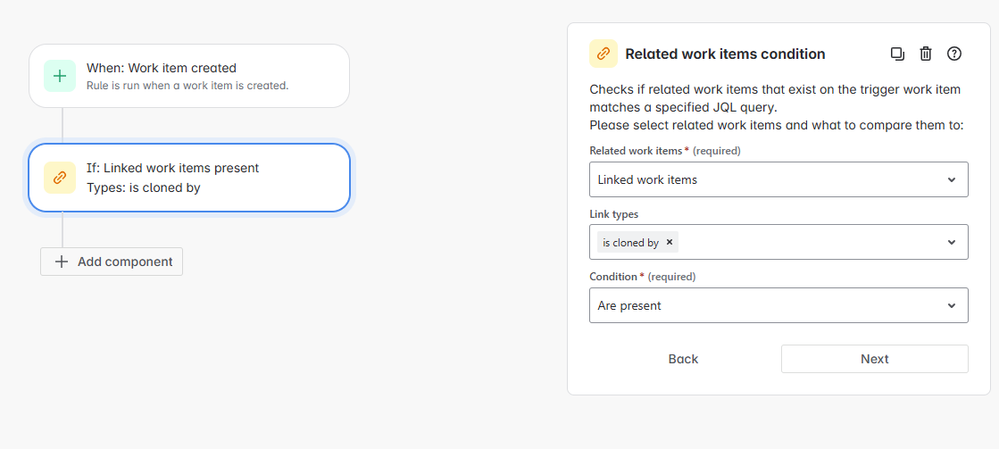Click the plus icon in Add component

pos(62,261)
